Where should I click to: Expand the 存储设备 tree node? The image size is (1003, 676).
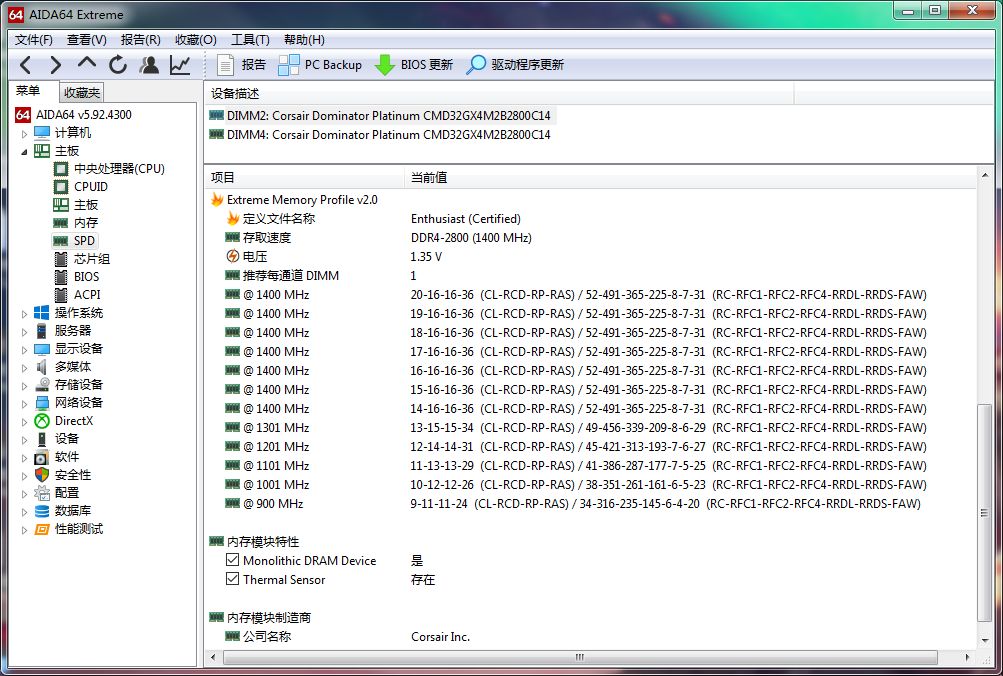(24, 385)
